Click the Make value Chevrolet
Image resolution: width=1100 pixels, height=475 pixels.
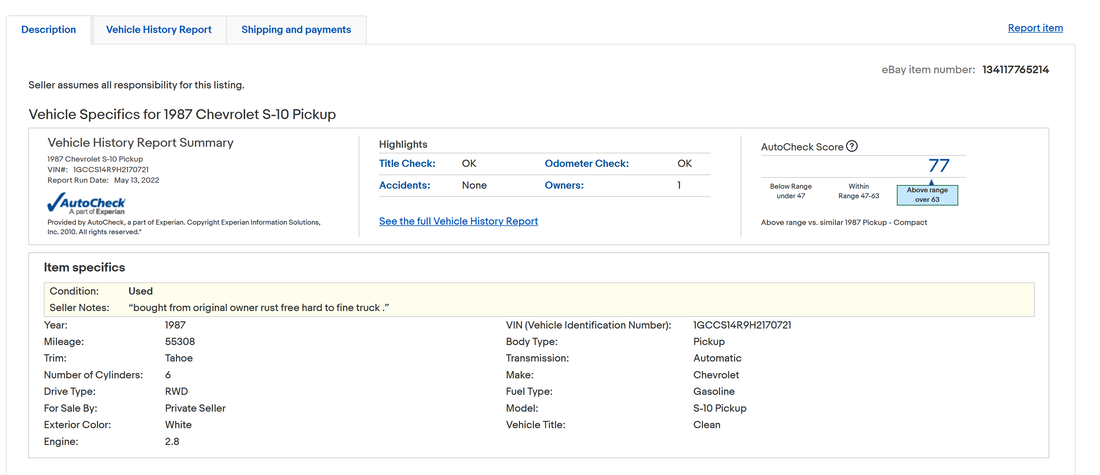pyautogui.click(x=716, y=375)
